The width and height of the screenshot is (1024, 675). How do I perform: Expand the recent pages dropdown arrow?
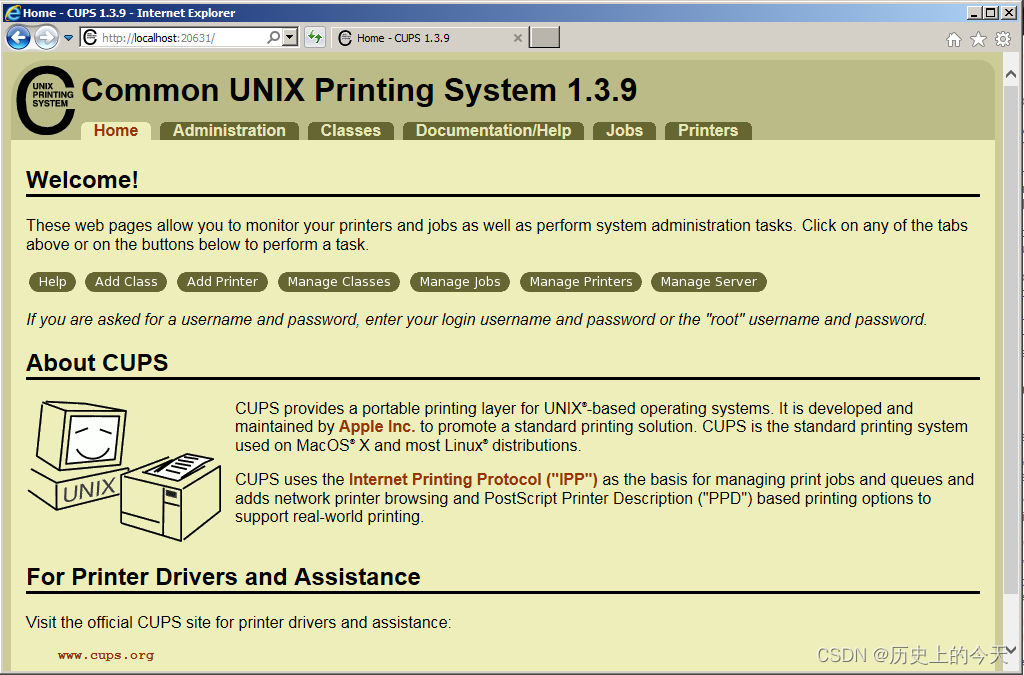68,38
